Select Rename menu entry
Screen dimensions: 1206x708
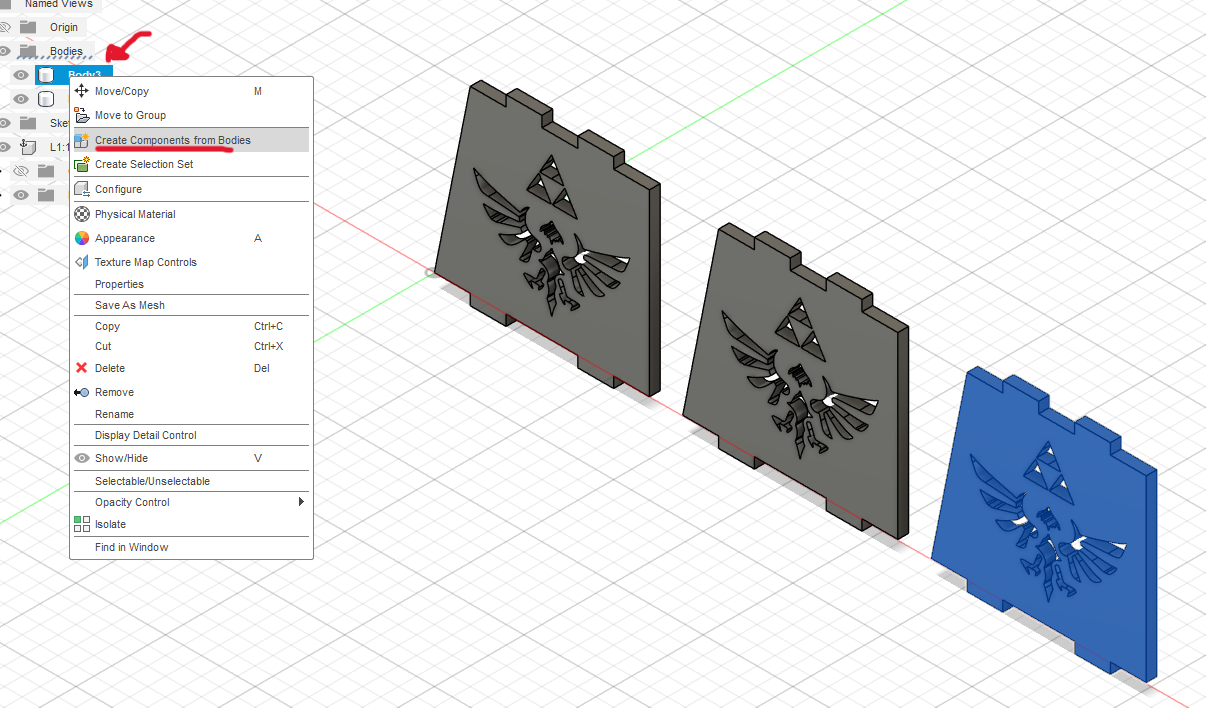(x=191, y=414)
